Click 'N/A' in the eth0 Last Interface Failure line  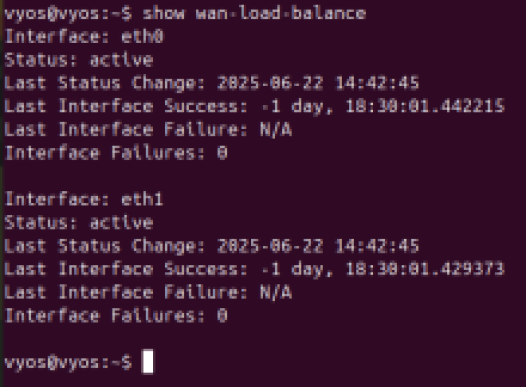pyautogui.click(x=276, y=129)
